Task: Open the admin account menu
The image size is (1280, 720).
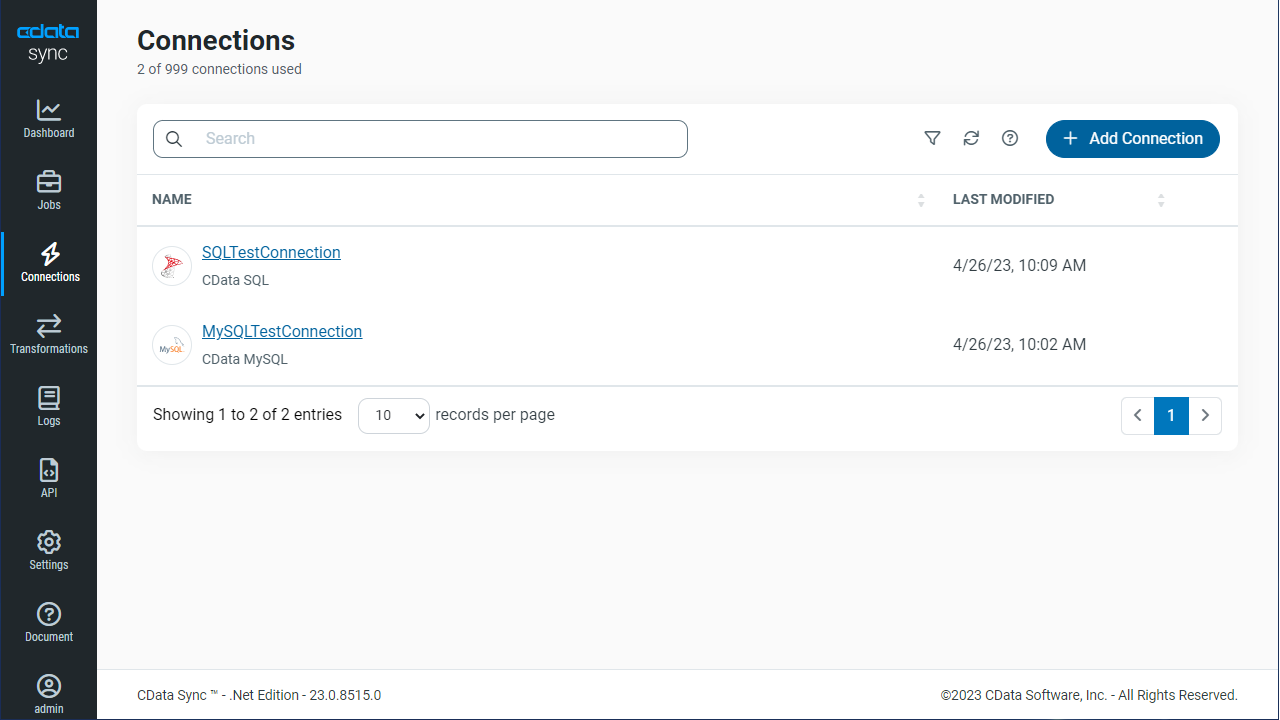Action: (x=48, y=692)
